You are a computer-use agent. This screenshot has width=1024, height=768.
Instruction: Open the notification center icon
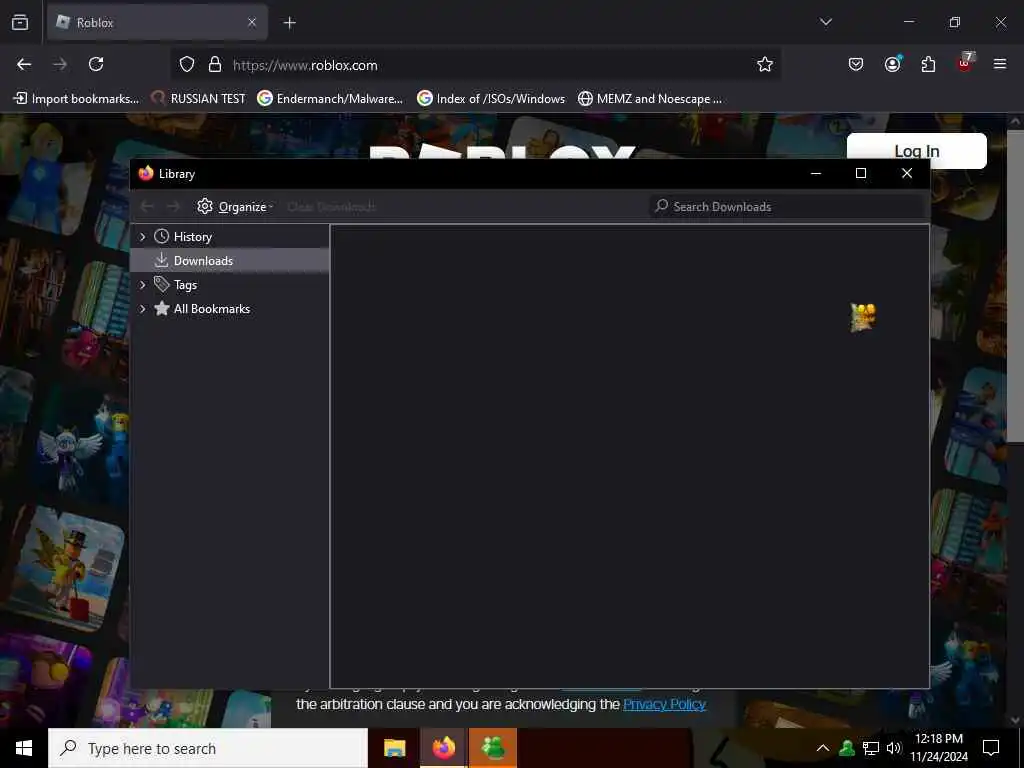click(991, 748)
